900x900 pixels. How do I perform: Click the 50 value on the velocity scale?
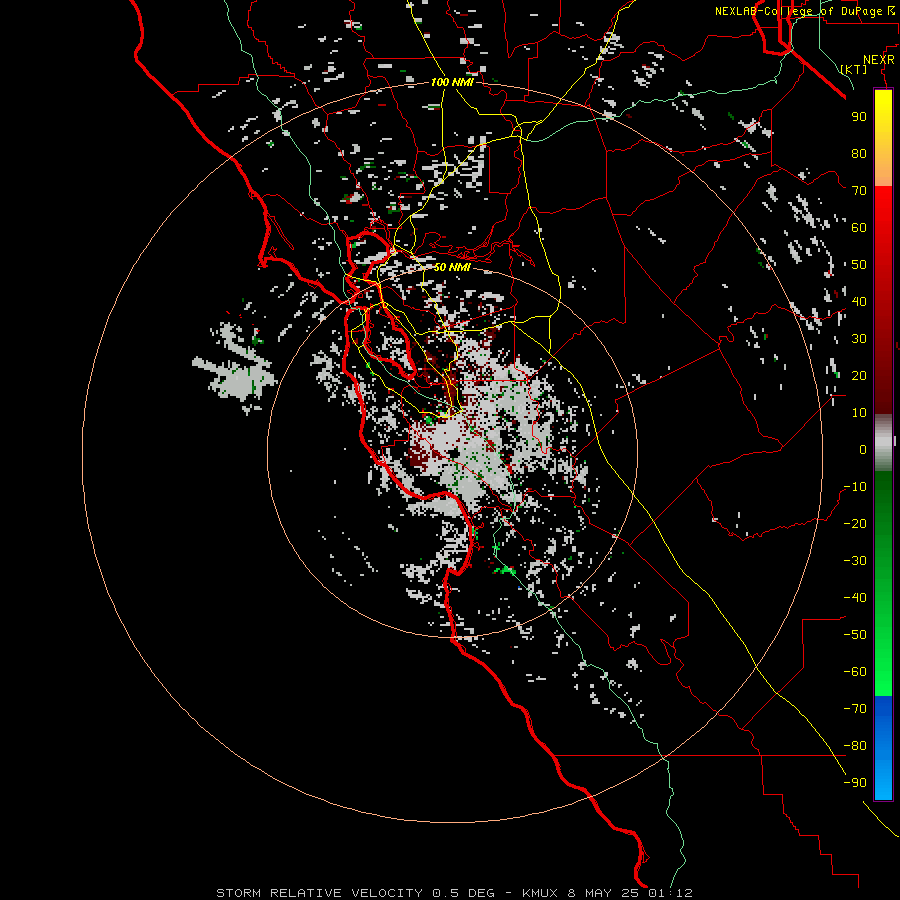[x=859, y=265]
